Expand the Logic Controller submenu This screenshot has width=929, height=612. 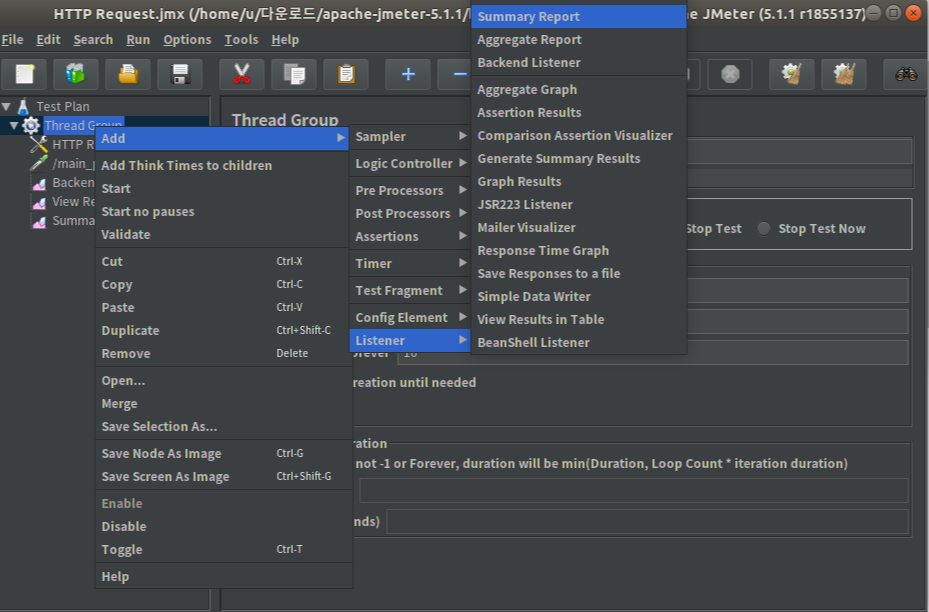pos(409,164)
